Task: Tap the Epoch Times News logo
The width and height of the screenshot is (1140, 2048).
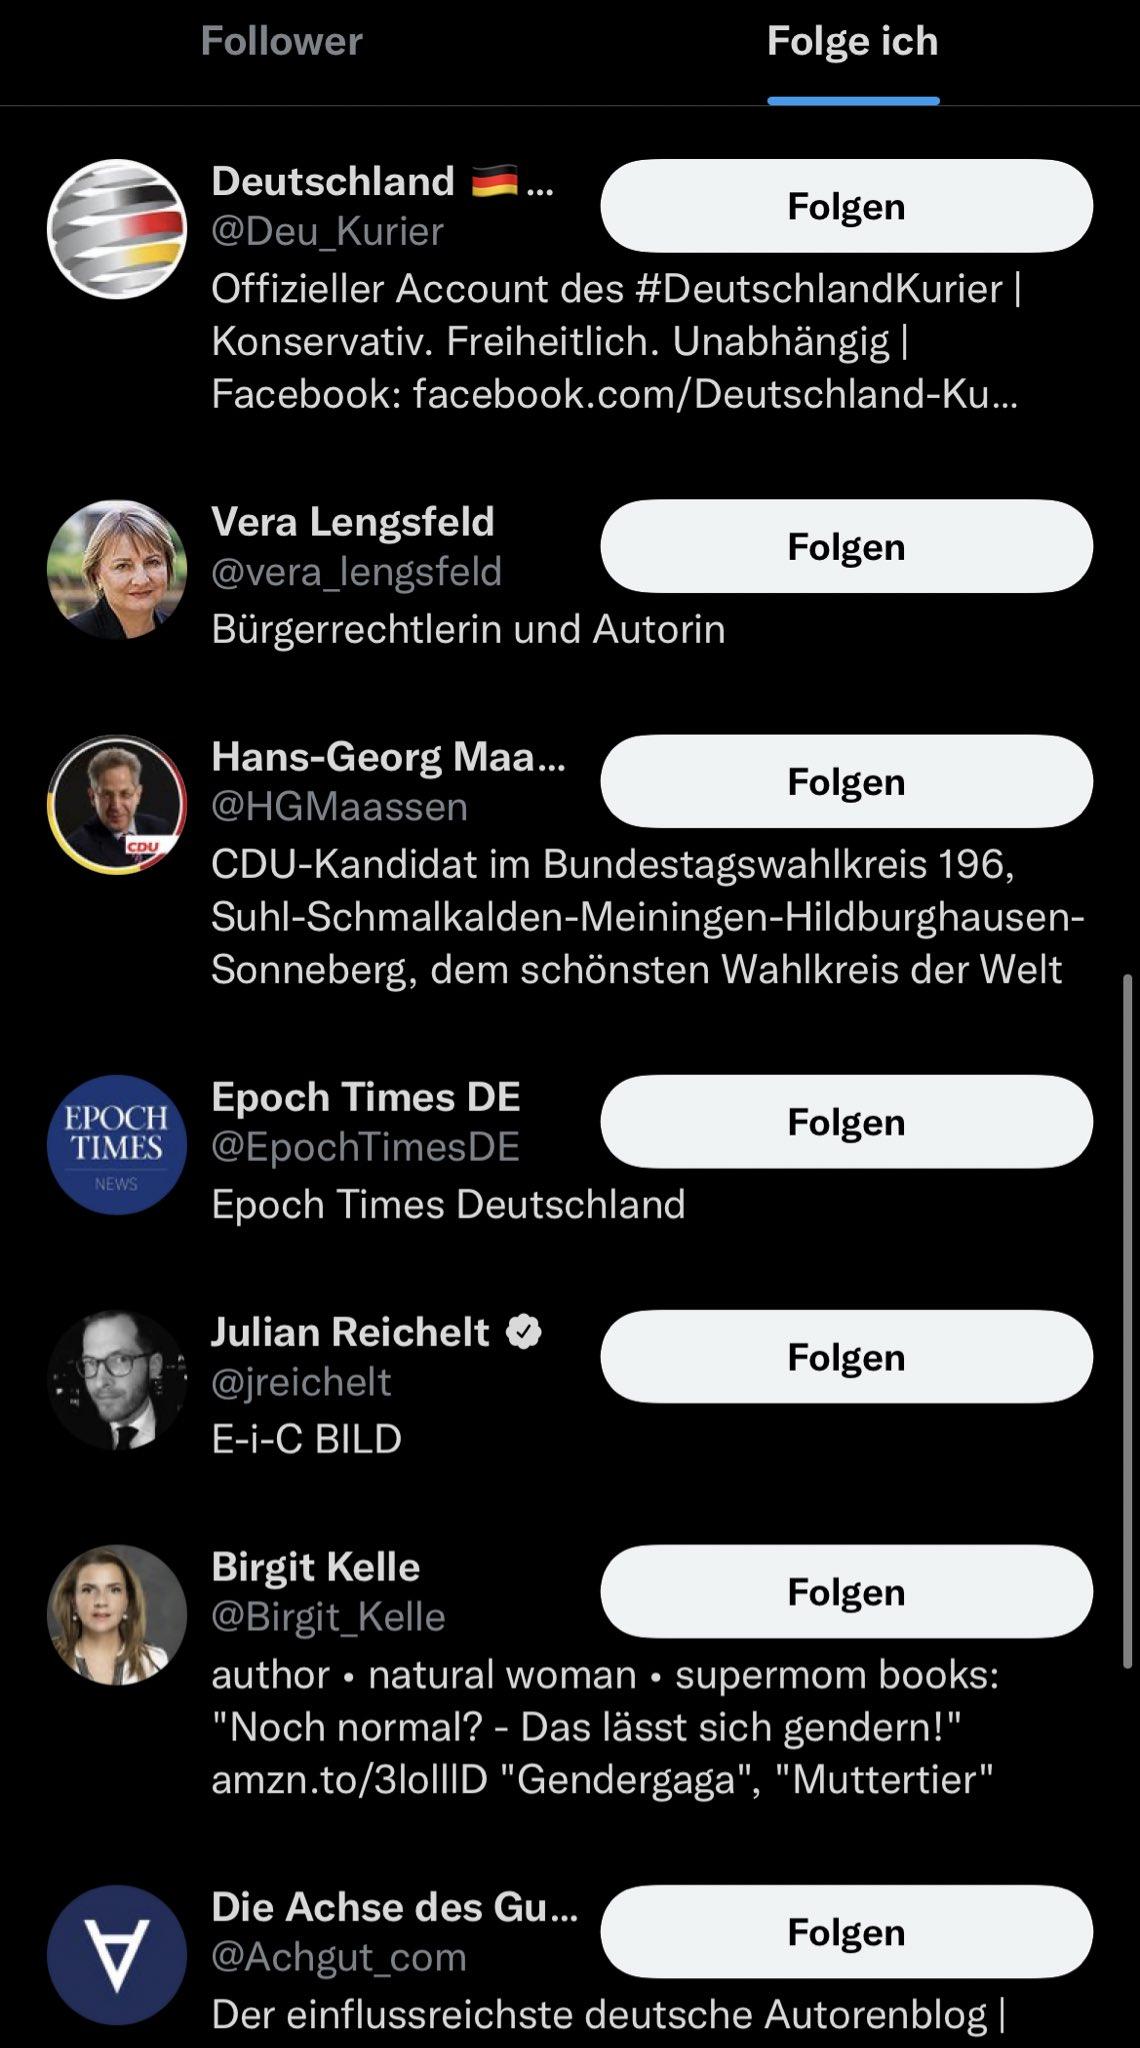Action: (117, 1145)
